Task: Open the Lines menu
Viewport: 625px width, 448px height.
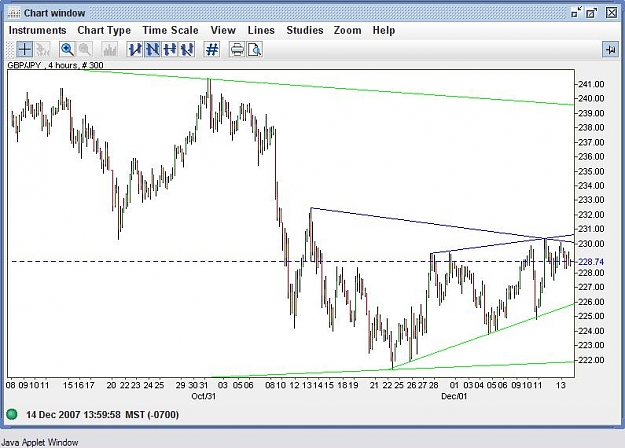Action: coord(261,30)
